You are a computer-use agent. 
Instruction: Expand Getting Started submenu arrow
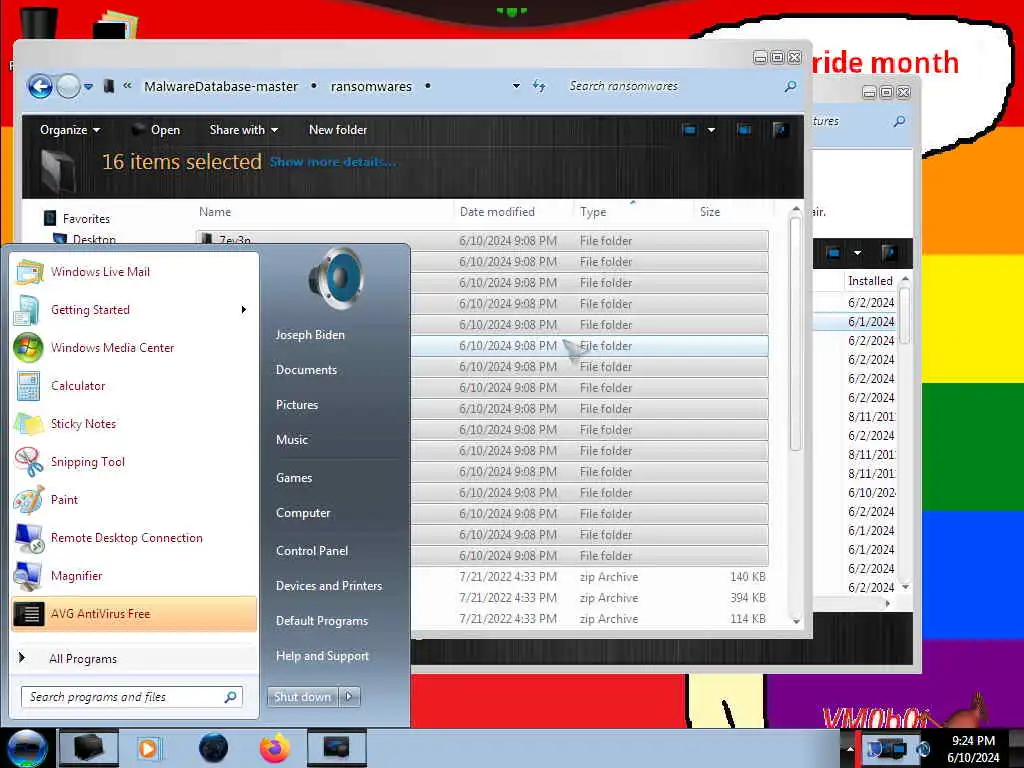[244, 310]
